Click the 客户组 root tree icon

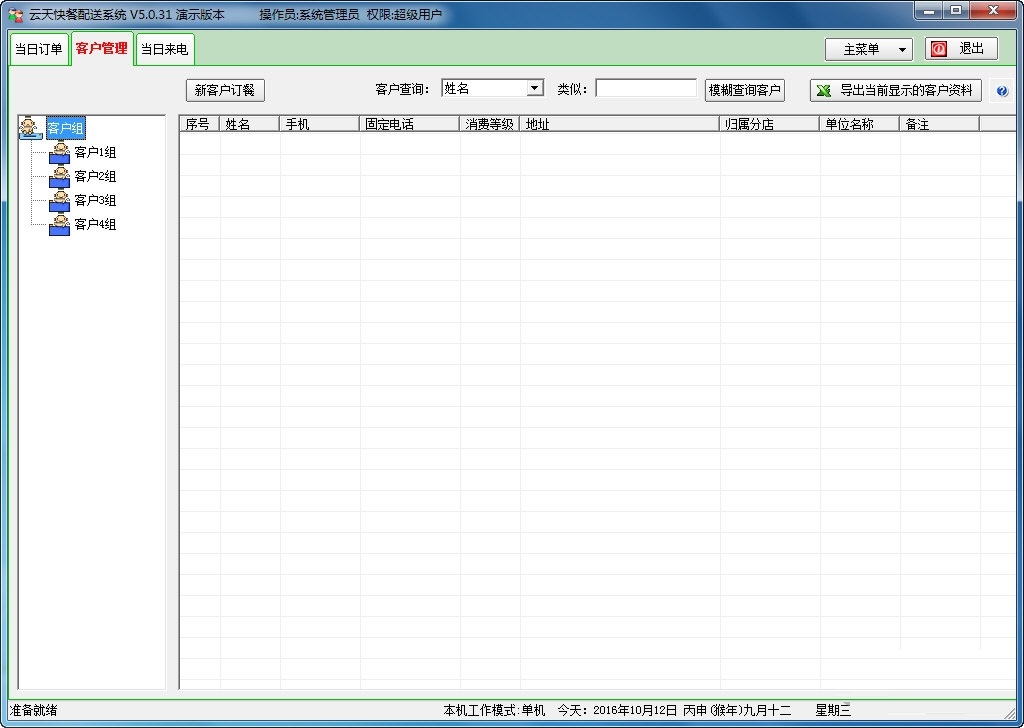(x=30, y=128)
